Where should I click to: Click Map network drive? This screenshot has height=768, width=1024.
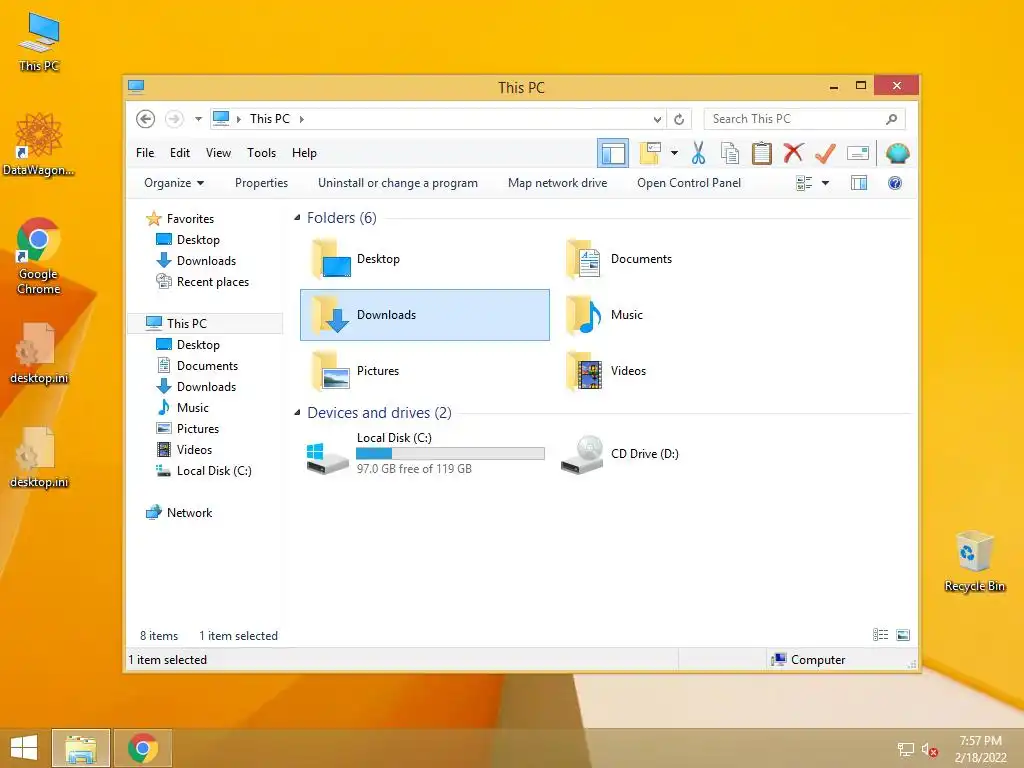558,184
